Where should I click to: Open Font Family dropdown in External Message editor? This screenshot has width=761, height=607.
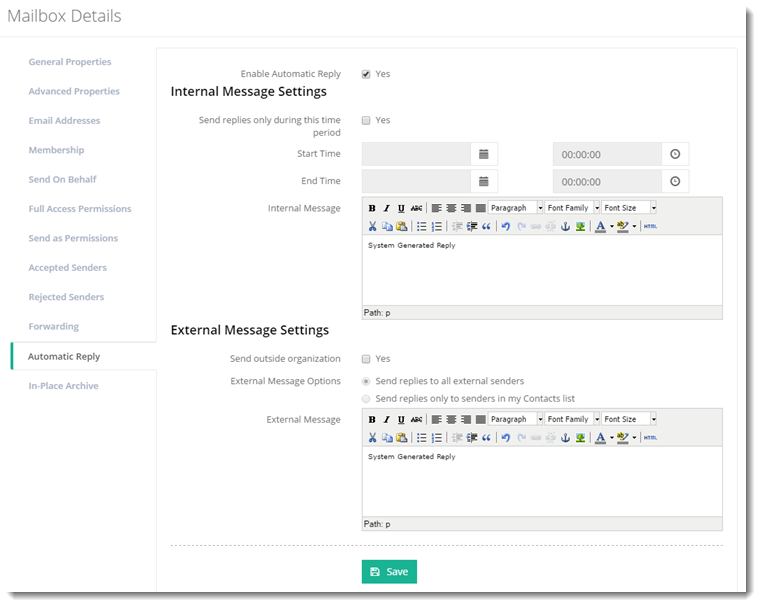(572, 420)
